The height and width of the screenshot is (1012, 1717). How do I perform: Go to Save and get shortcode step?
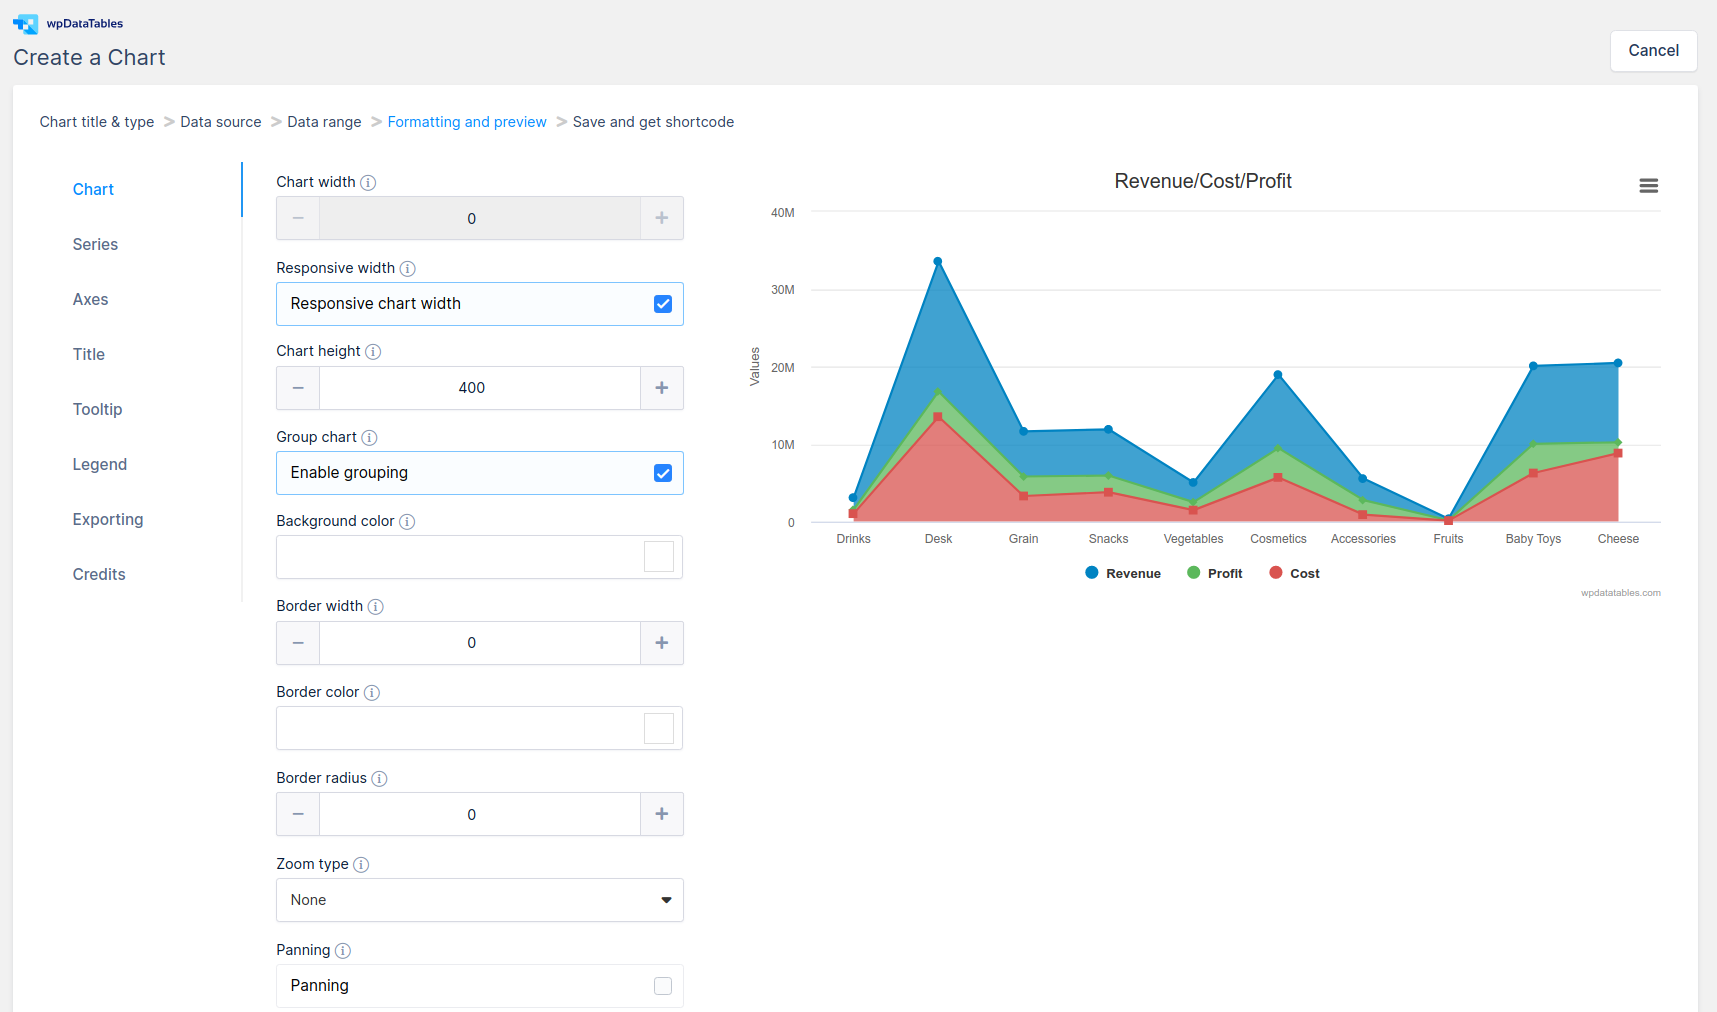coord(653,122)
